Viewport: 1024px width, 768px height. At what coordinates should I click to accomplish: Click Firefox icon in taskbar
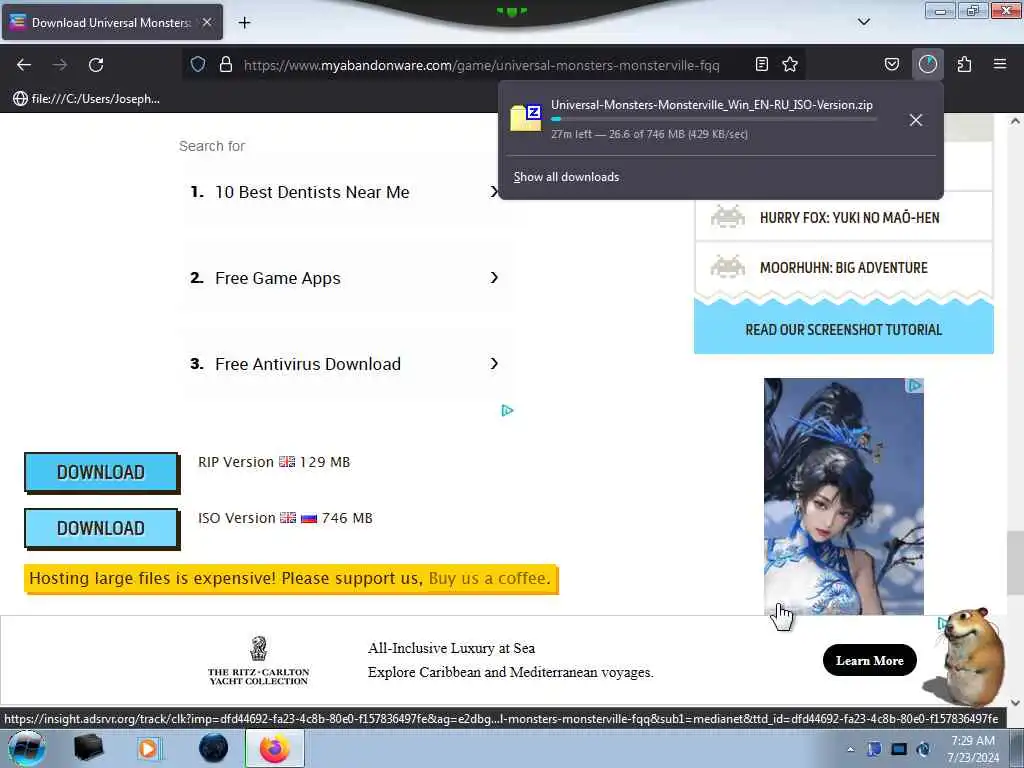275,748
